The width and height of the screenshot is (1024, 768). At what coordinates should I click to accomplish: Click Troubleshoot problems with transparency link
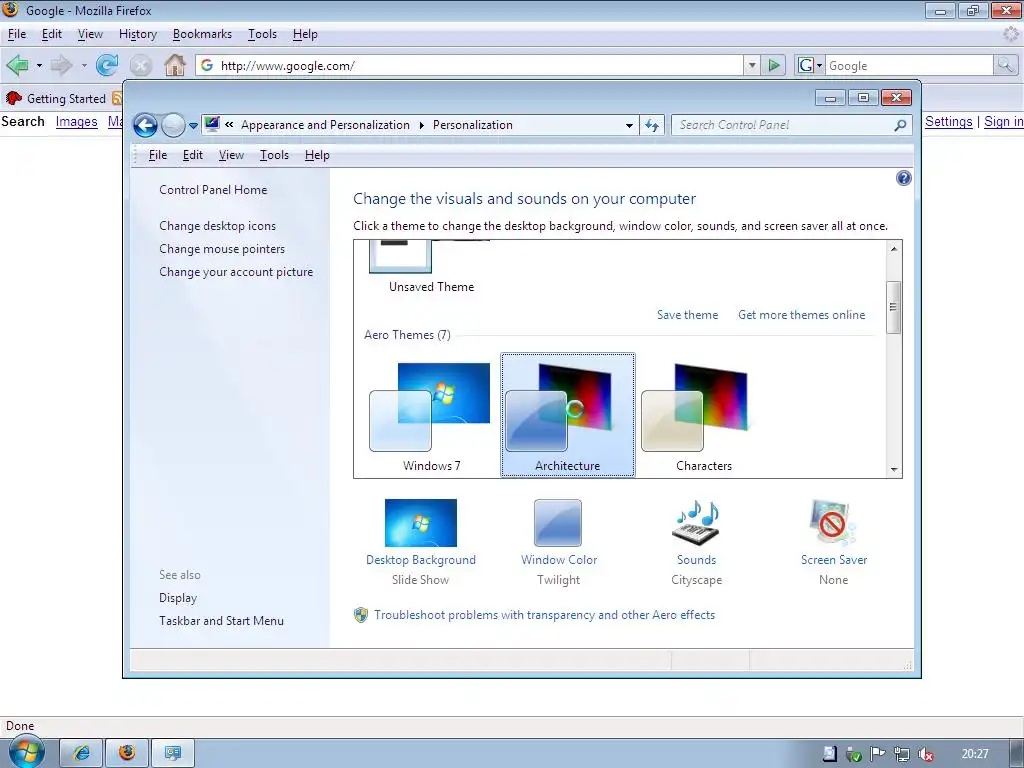coord(544,615)
